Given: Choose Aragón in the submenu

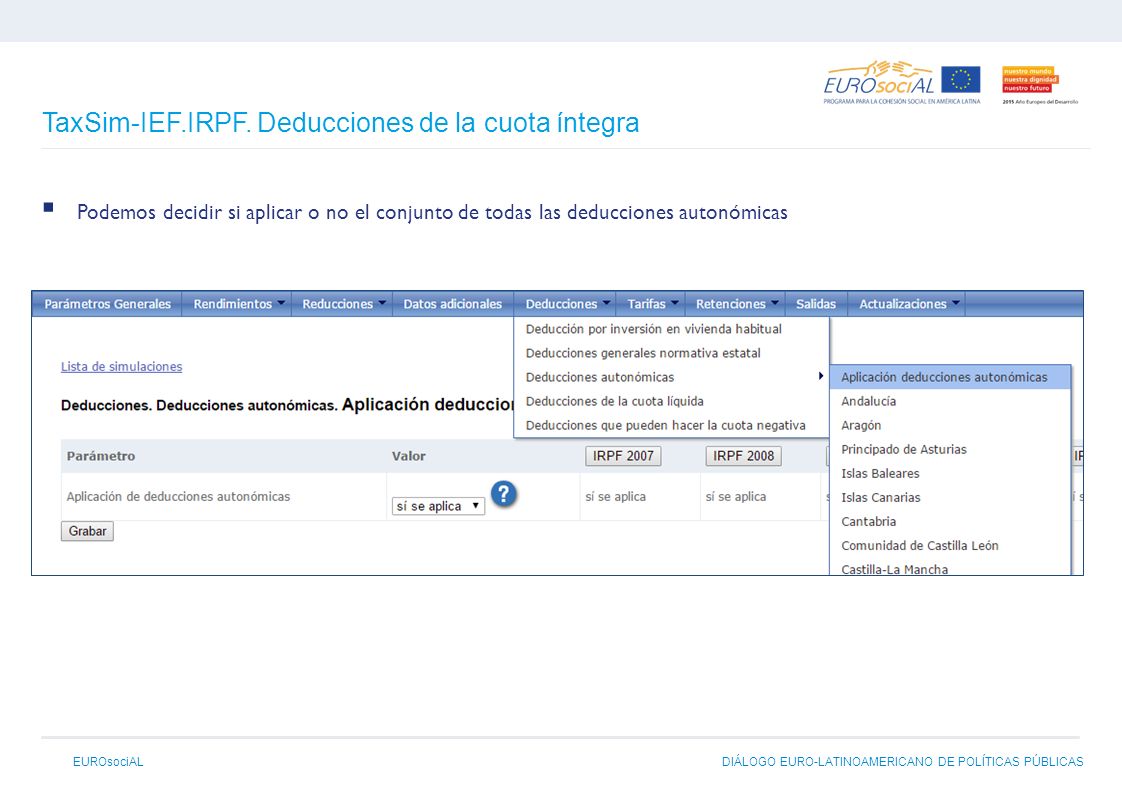Looking at the screenshot, I should pyautogui.click(x=950, y=426).
